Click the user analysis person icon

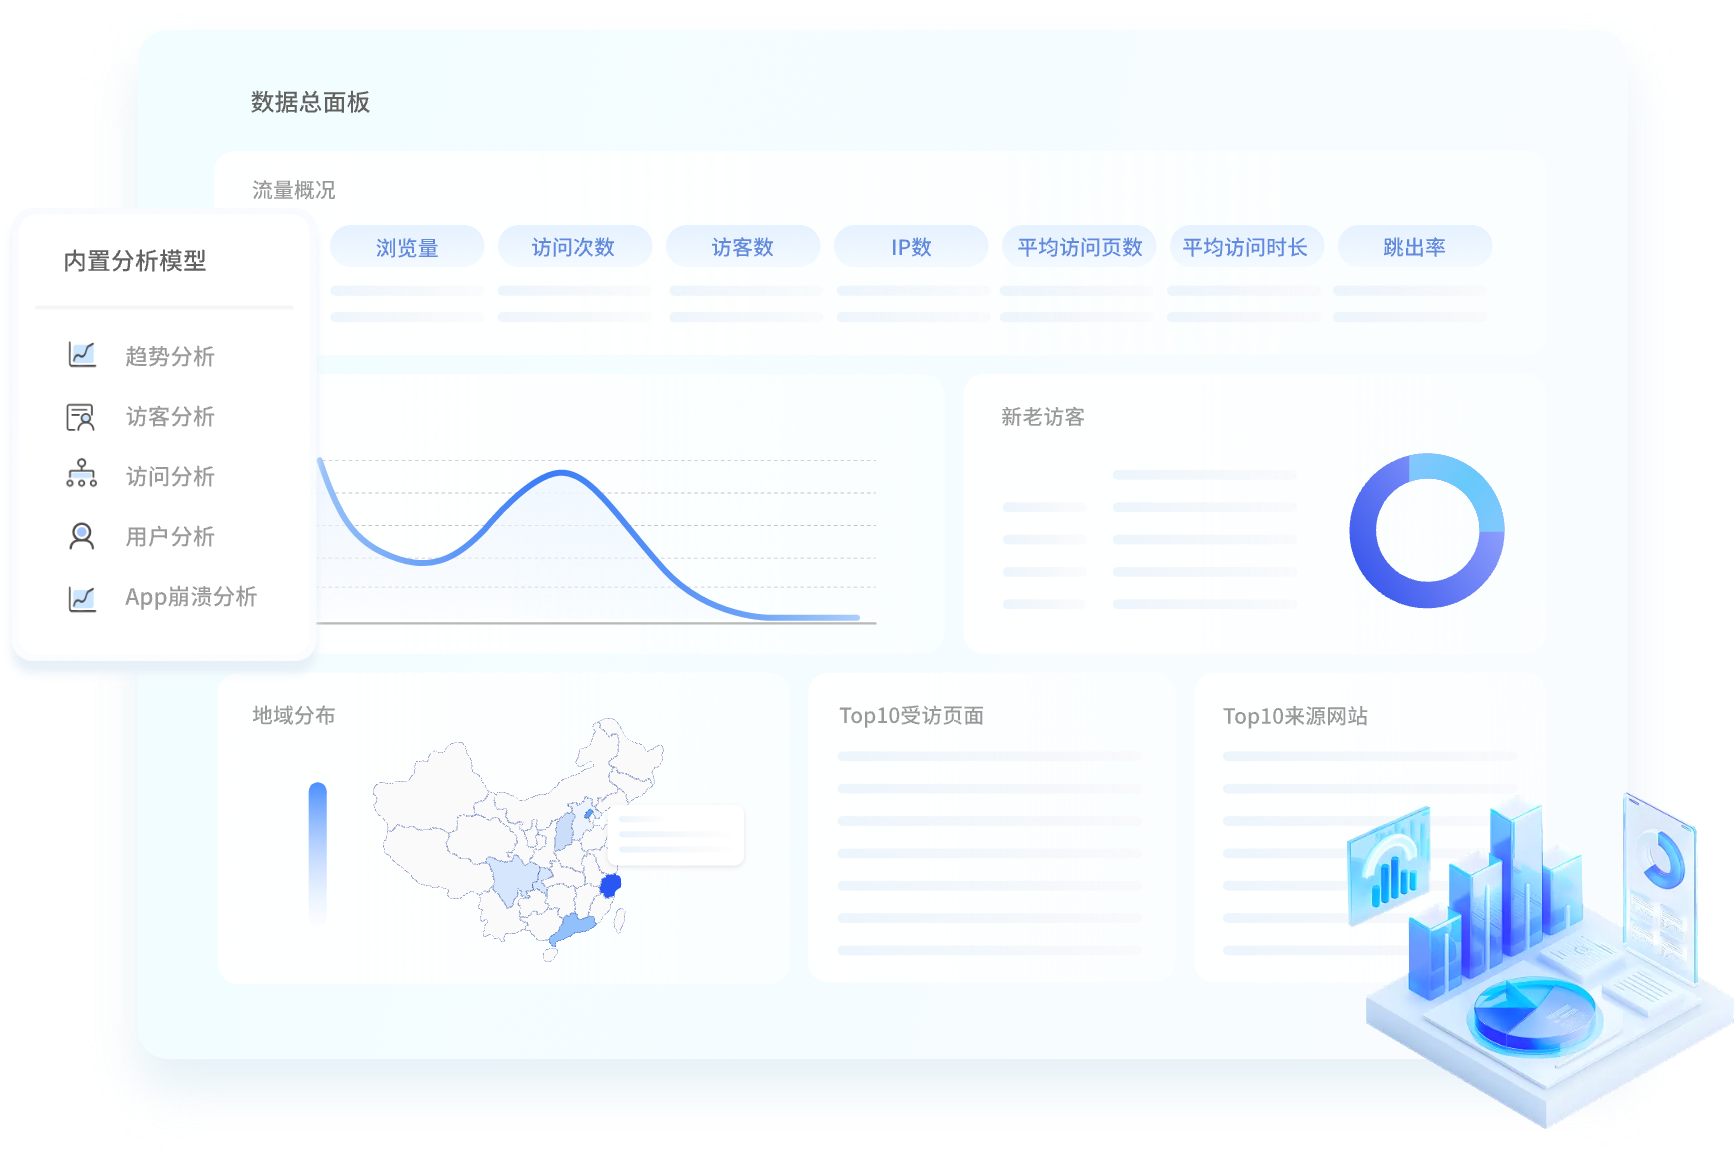point(81,536)
